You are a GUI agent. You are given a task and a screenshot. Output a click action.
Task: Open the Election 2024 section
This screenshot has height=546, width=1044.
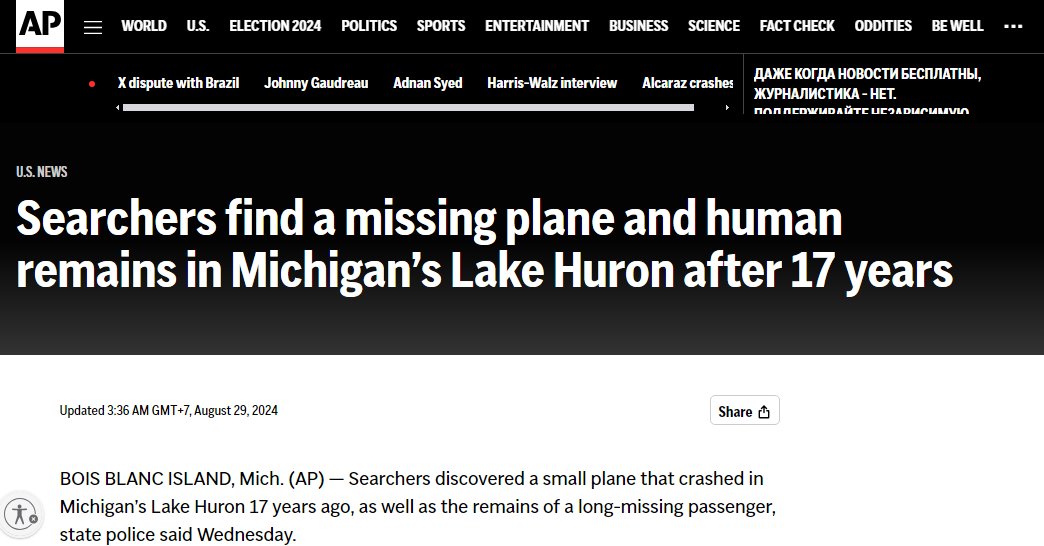click(275, 26)
